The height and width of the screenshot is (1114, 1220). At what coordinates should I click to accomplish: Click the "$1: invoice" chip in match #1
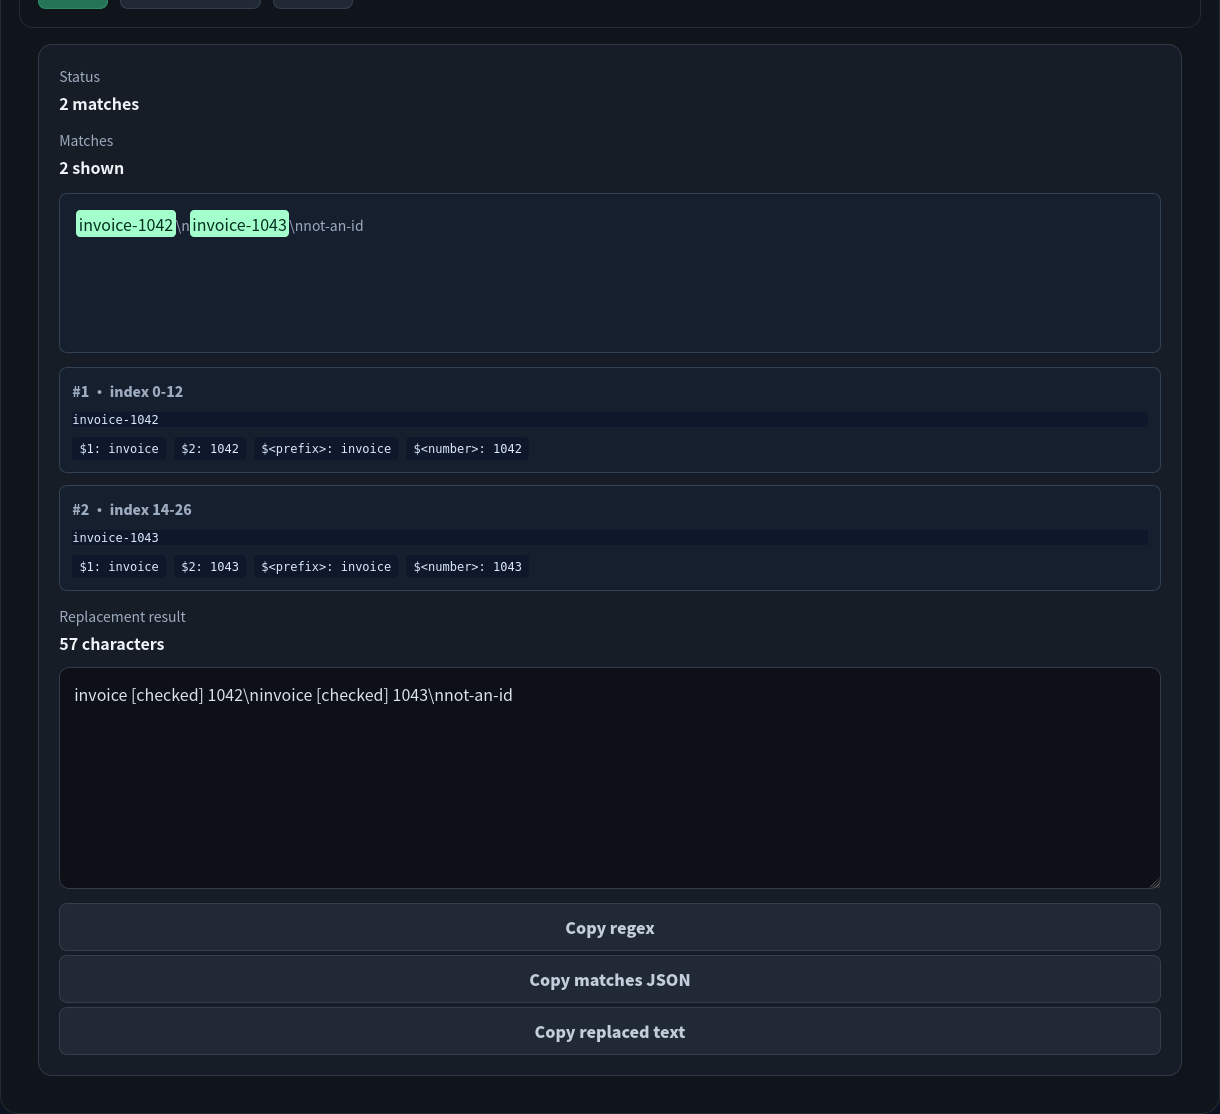(x=119, y=449)
